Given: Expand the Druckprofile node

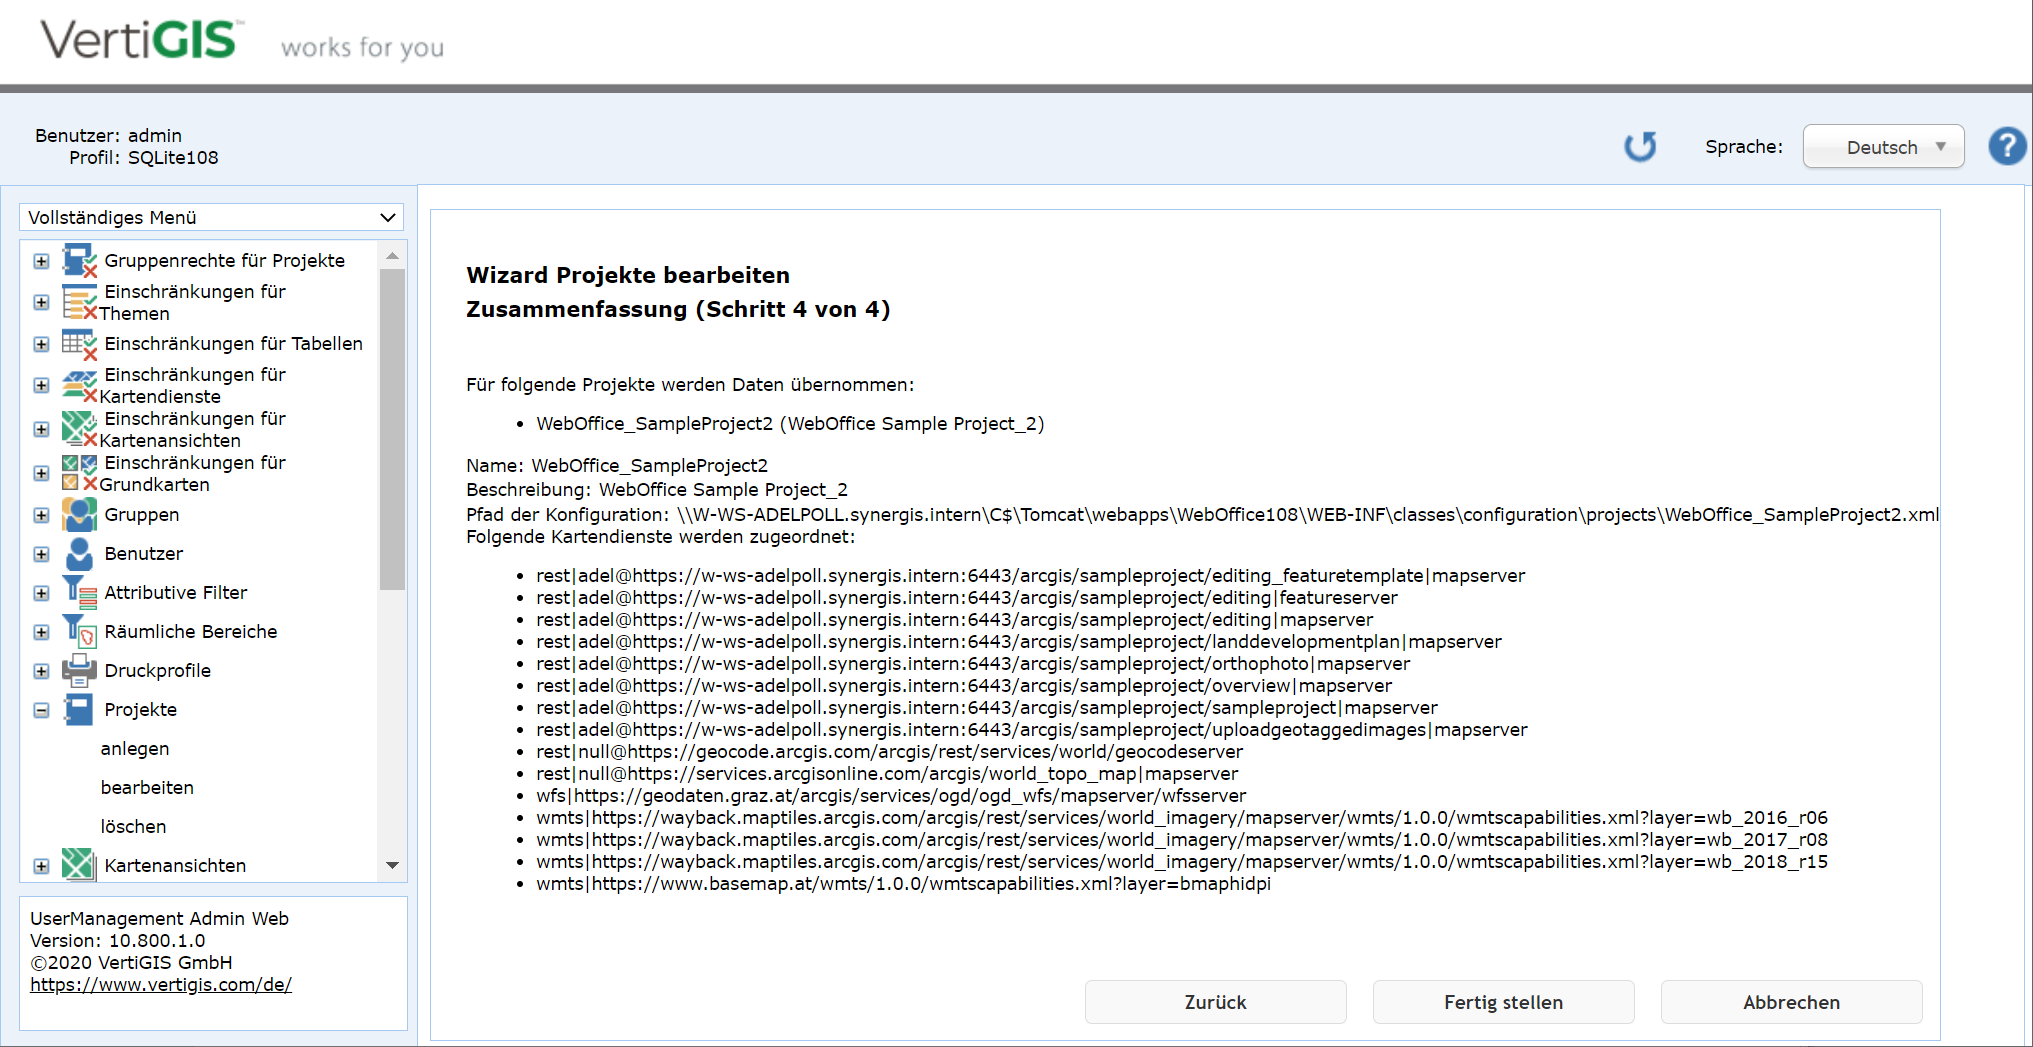Looking at the screenshot, I should [x=41, y=671].
